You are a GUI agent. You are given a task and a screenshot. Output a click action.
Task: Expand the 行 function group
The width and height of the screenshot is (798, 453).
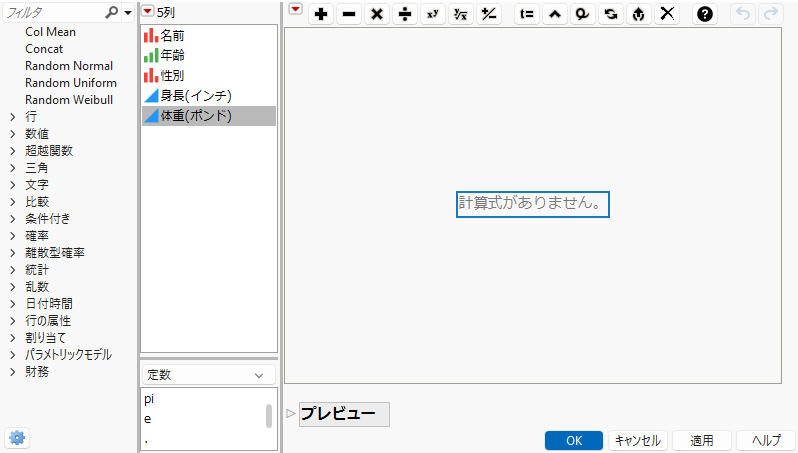pyautogui.click(x=13, y=117)
